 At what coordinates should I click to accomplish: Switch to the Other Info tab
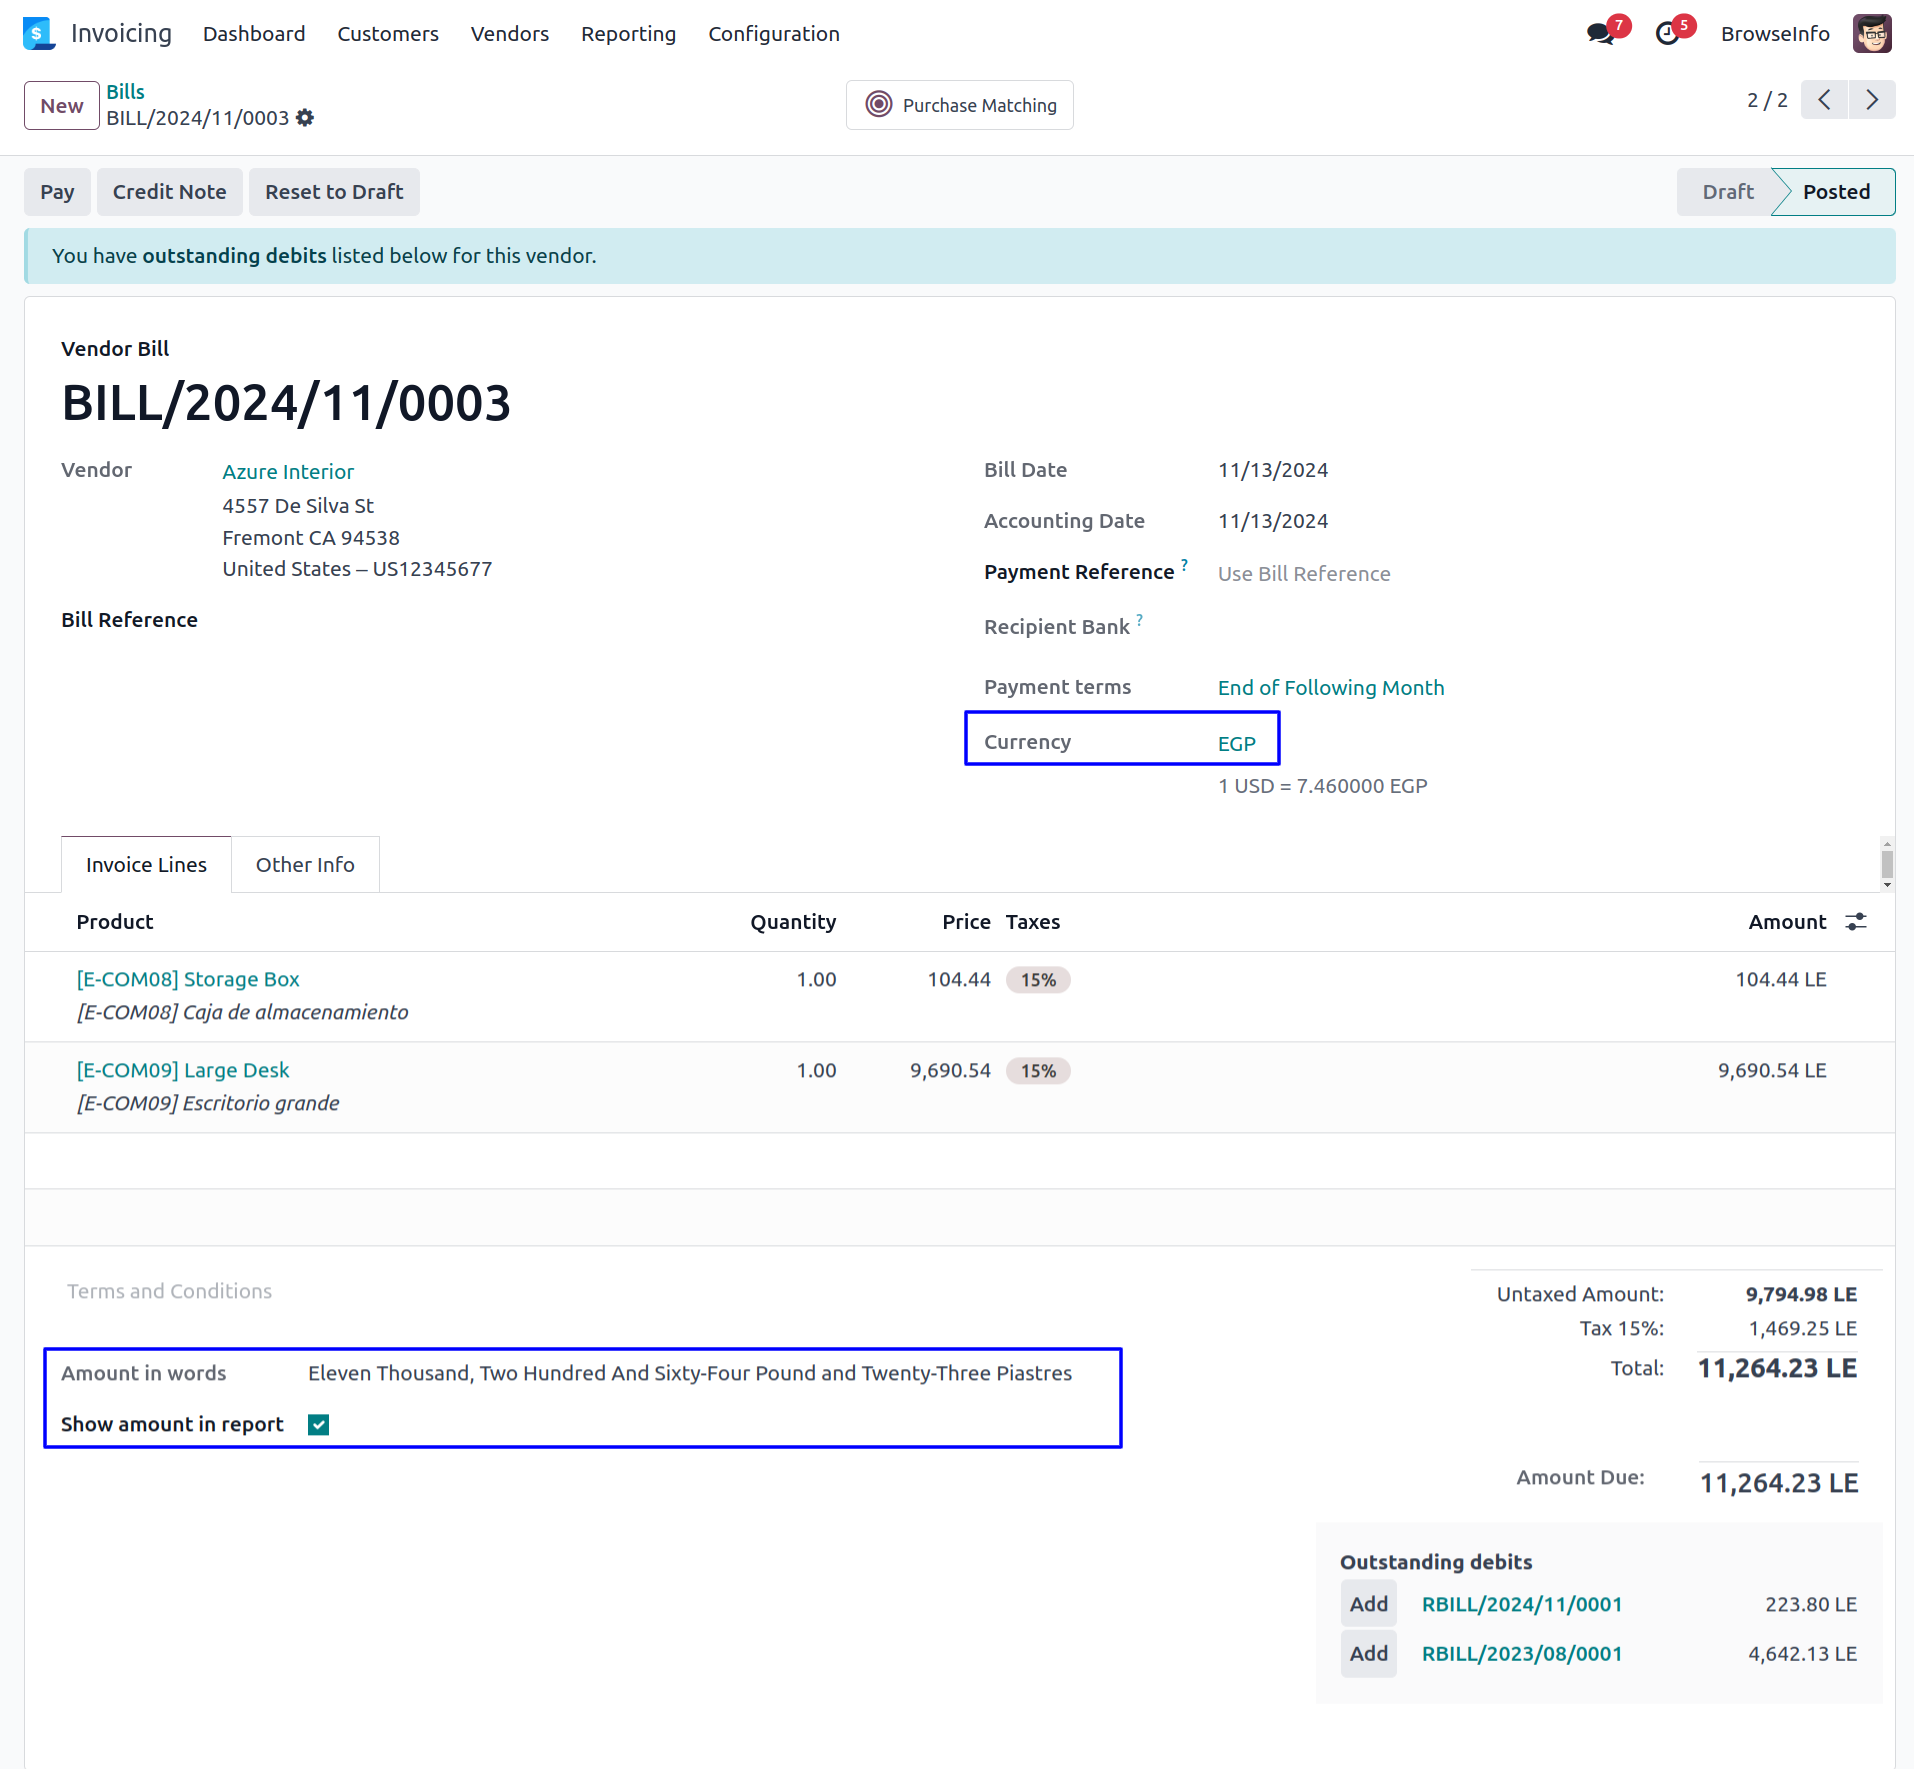(x=305, y=865)
